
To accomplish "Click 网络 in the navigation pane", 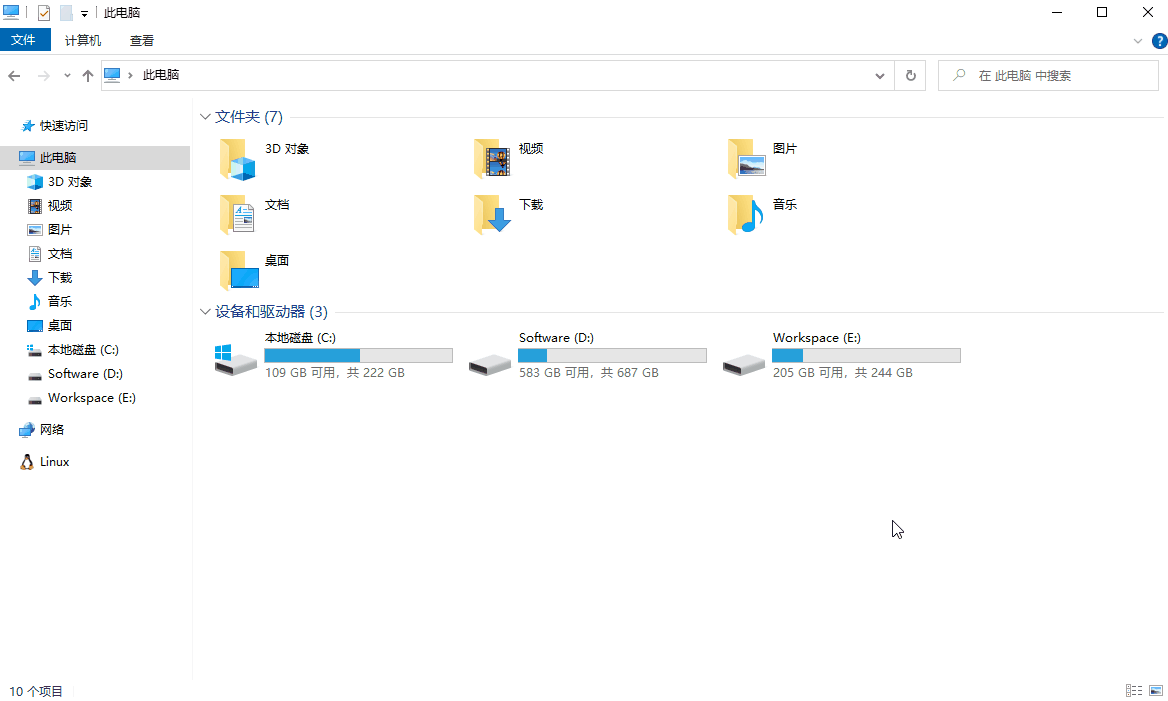I will pos(52,430).
